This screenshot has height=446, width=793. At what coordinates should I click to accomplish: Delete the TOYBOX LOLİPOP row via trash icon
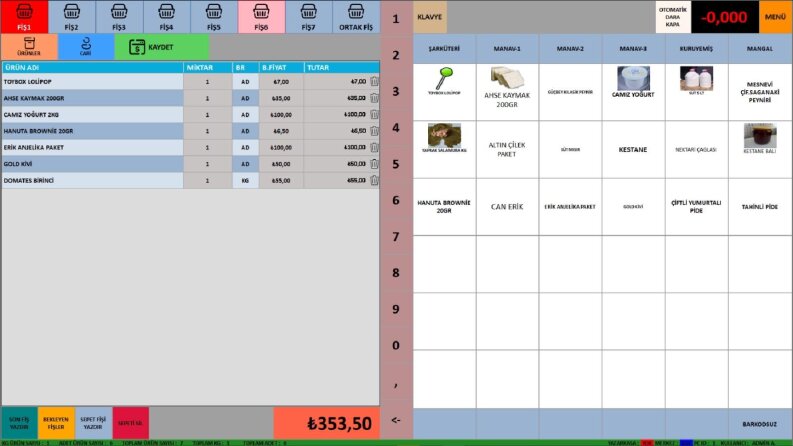(x=374, y=81)
